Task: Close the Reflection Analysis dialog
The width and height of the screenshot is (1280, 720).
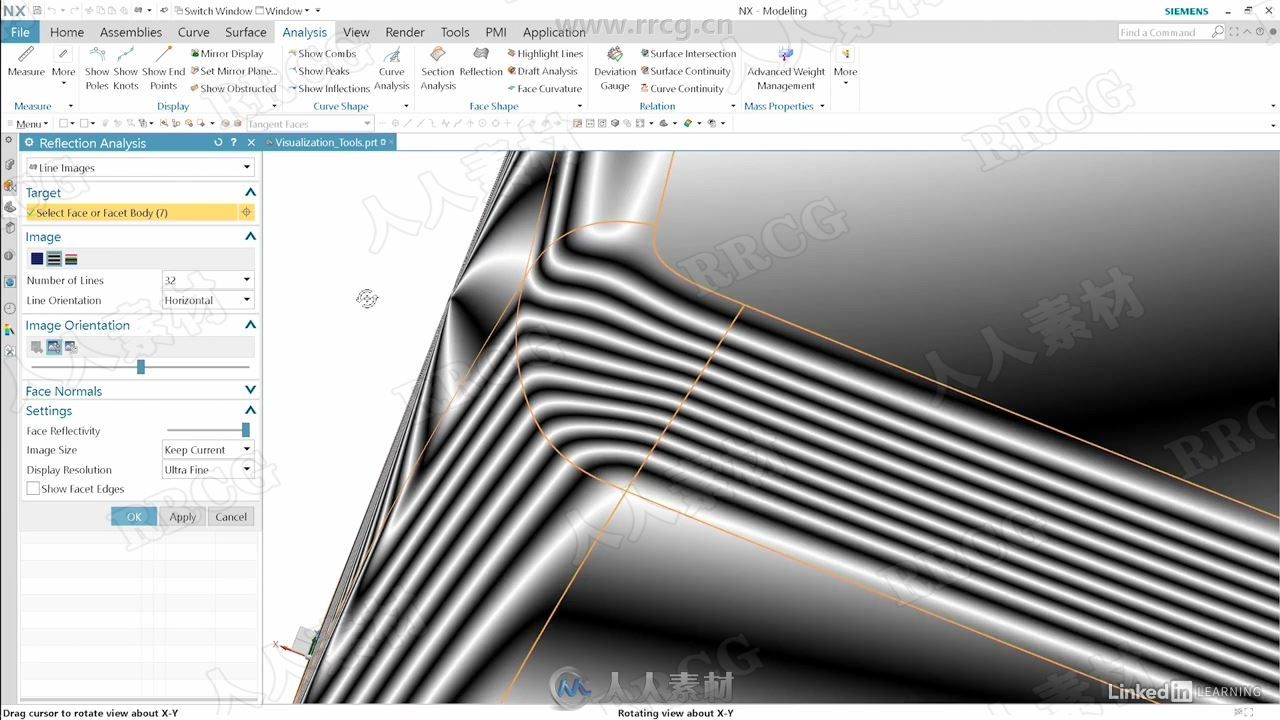Action: 251,143
